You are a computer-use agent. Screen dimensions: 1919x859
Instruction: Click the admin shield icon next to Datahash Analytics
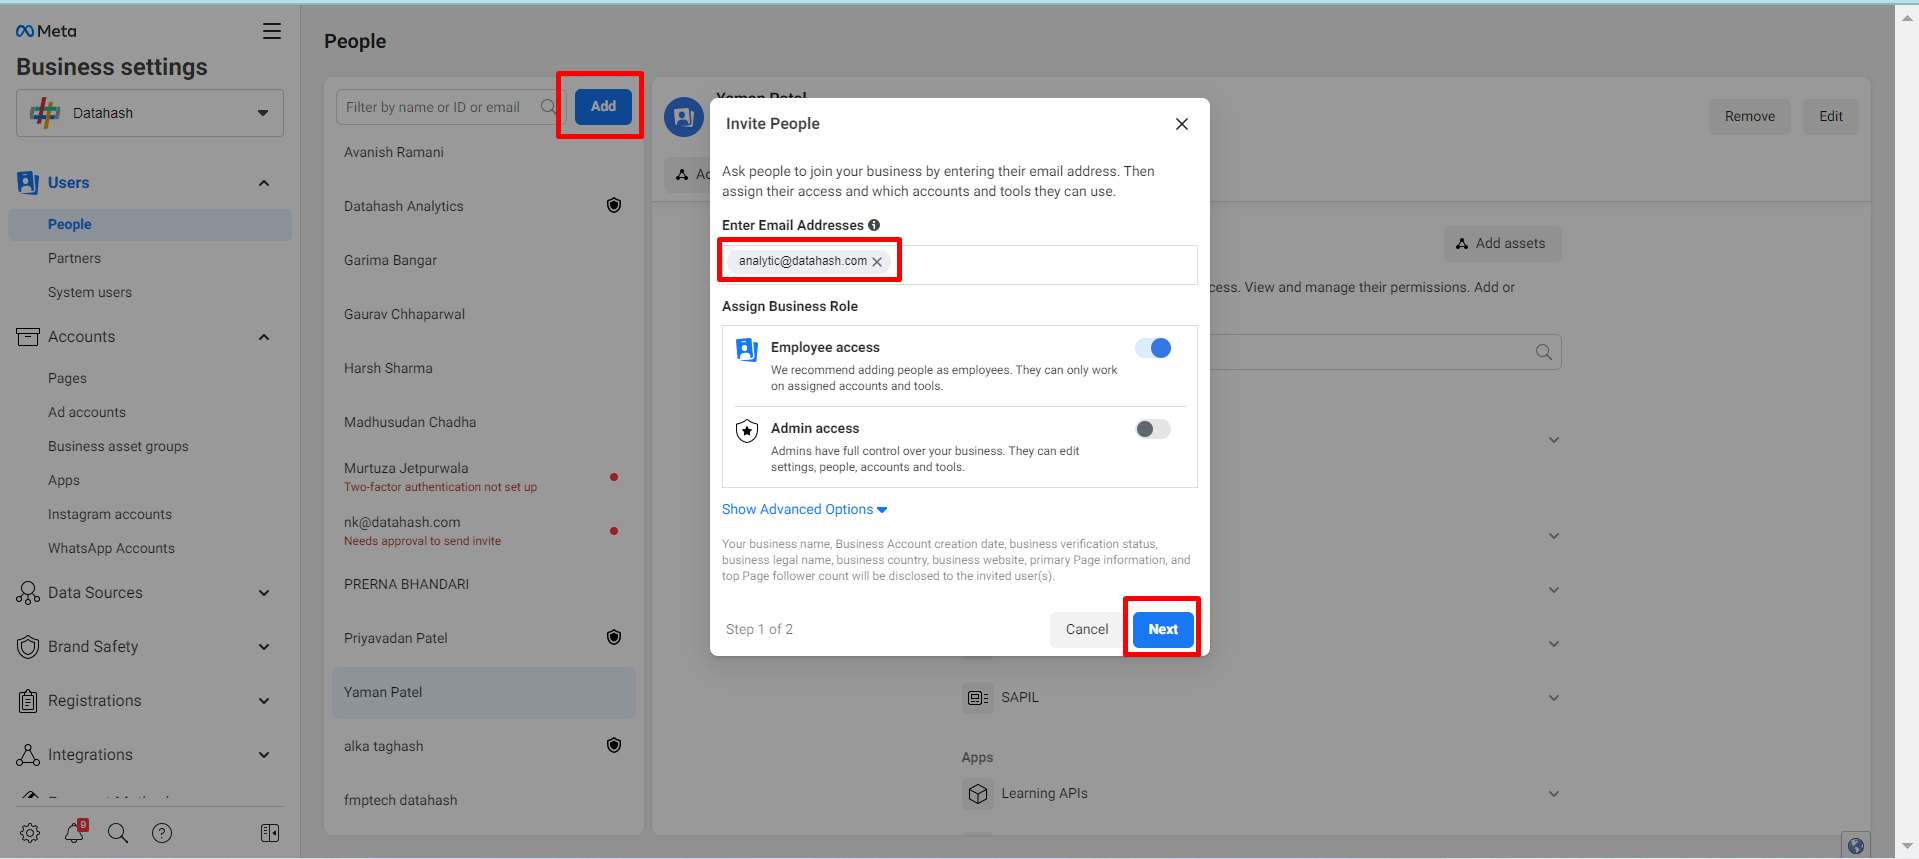[x=614, y=205]
